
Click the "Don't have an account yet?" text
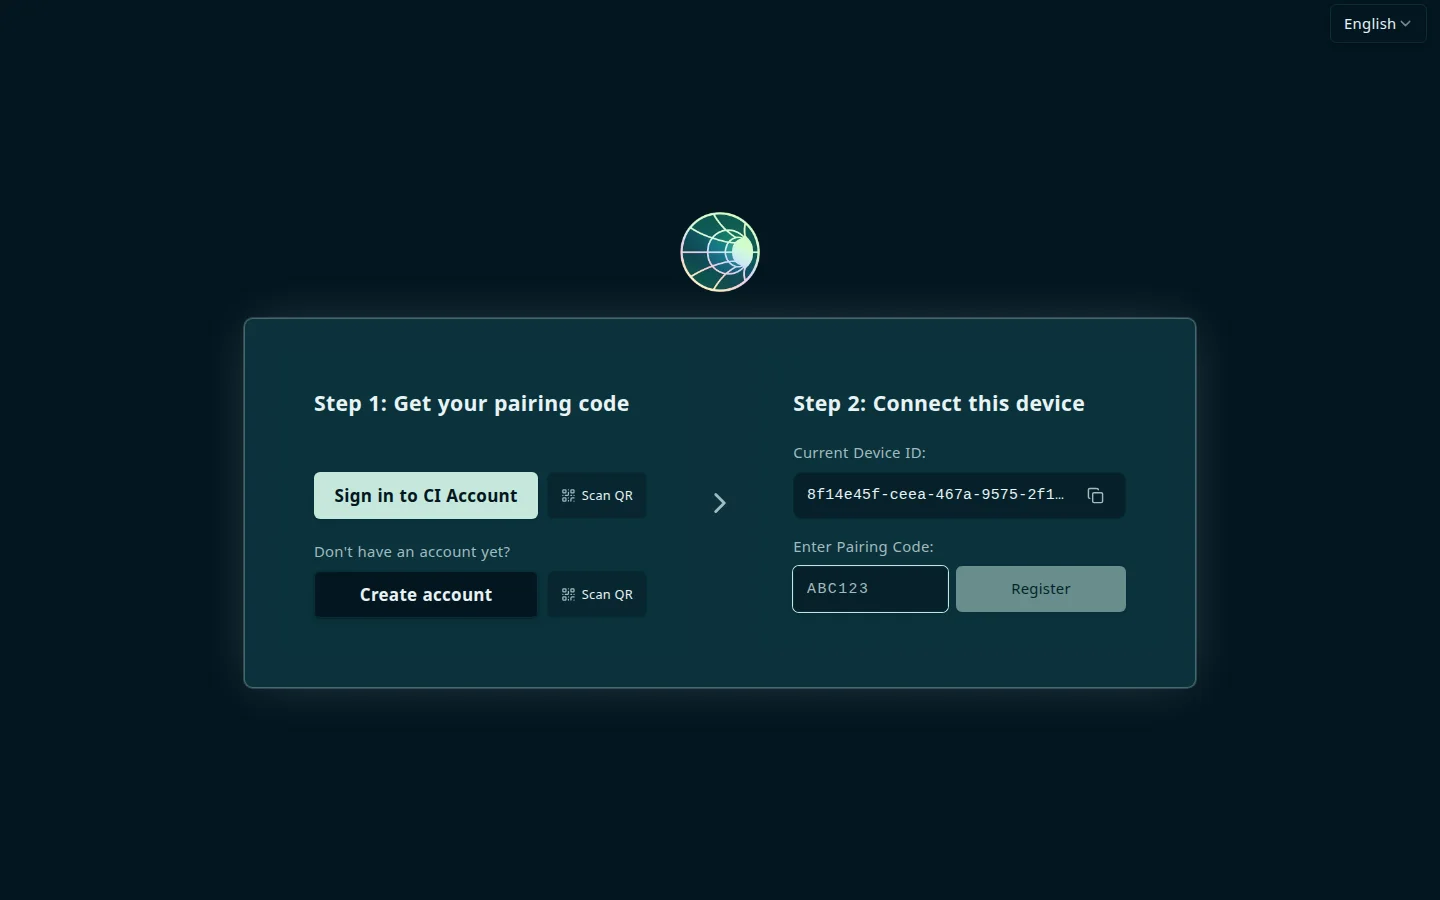pyautogui.click(x=412, y=552)
